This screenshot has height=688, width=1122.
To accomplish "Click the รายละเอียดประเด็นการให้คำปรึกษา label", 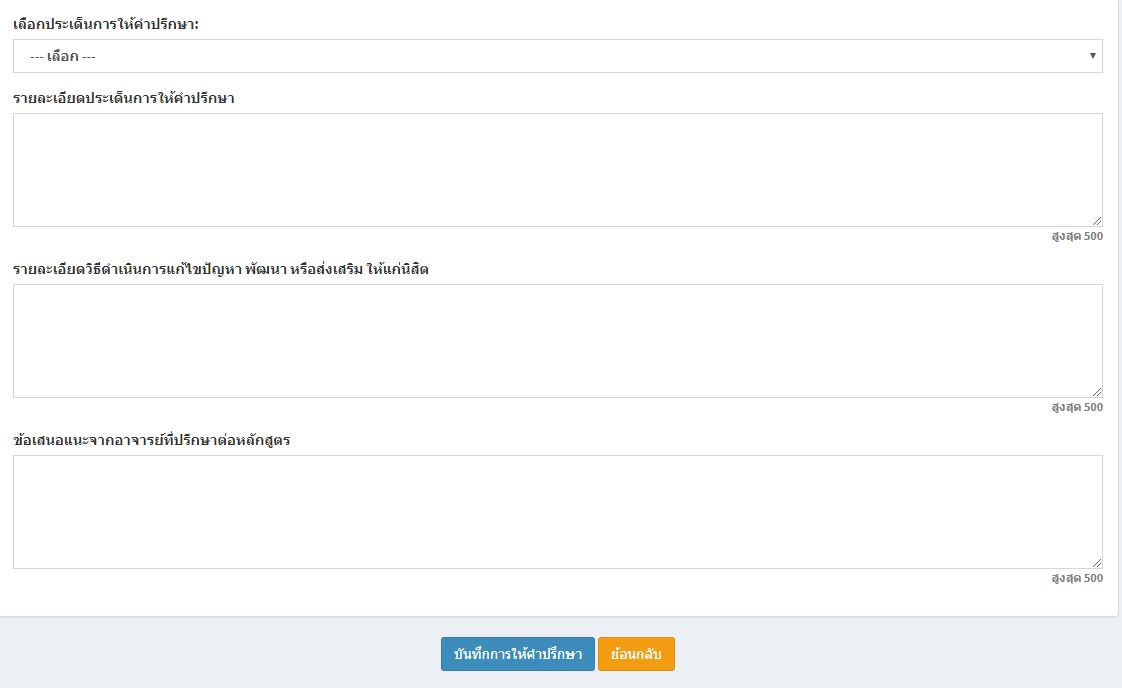I will tap(124, 98).
